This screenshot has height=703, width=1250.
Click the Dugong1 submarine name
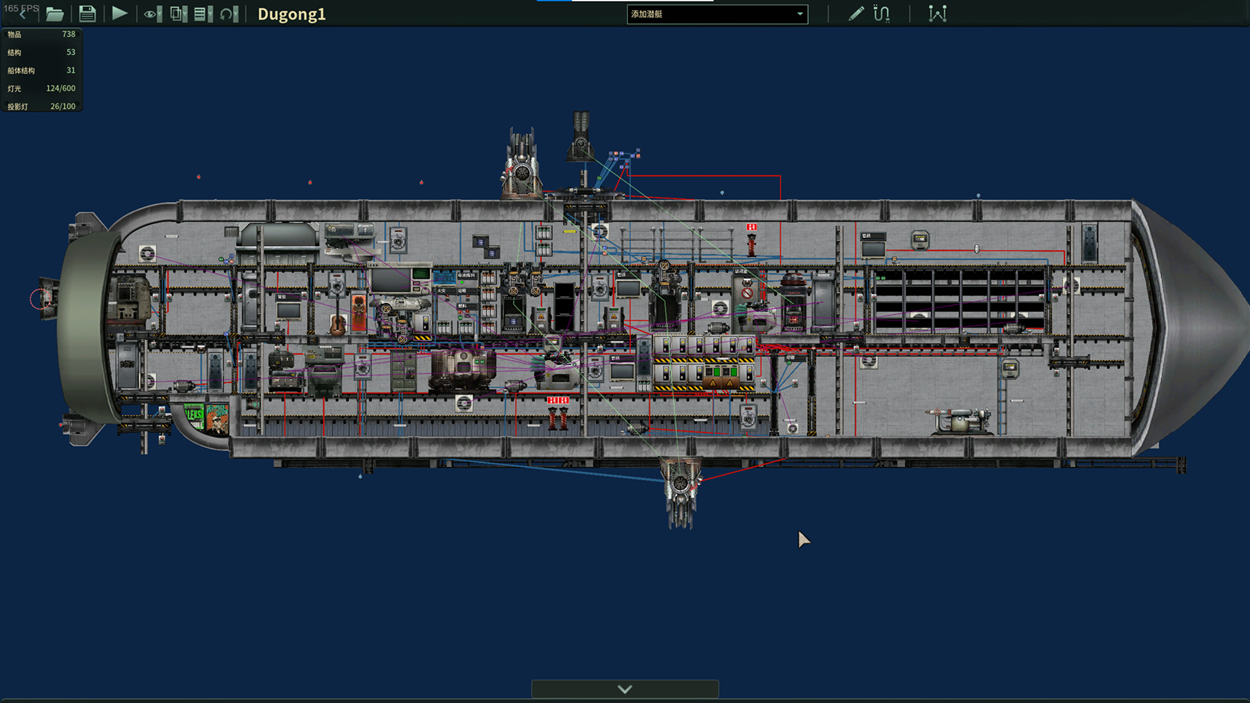292,14
